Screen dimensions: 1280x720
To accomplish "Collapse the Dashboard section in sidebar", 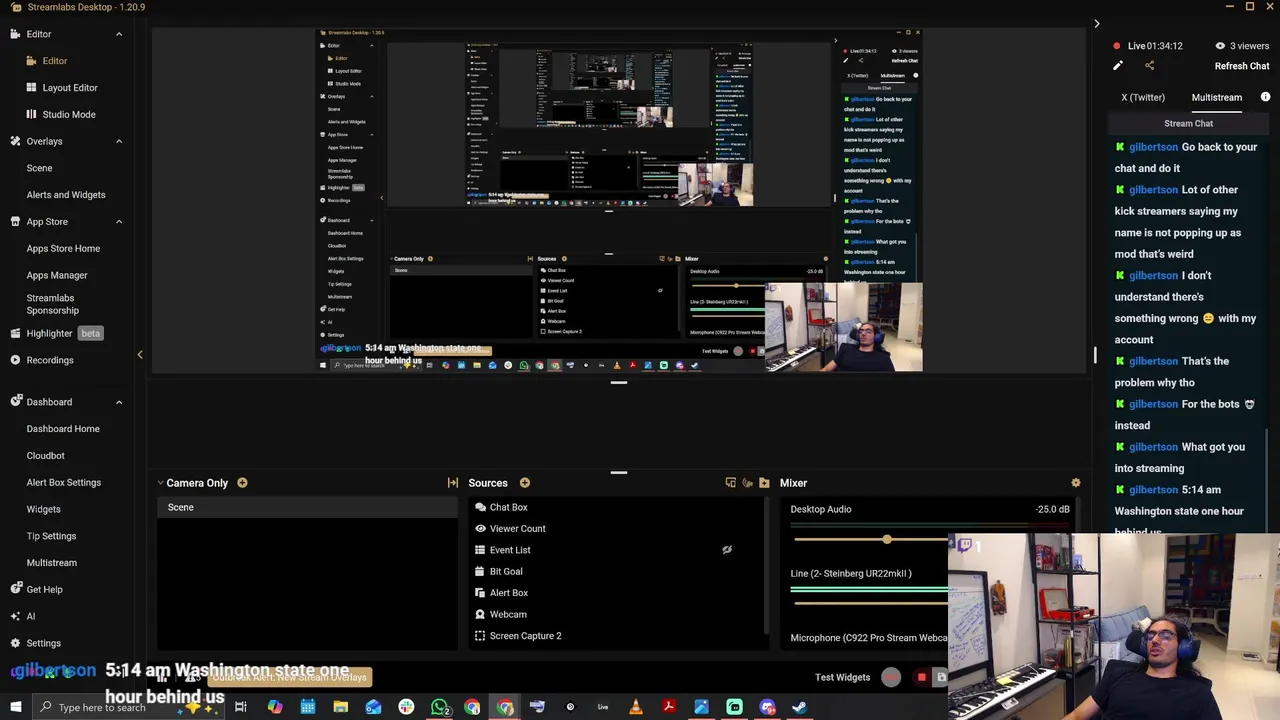I will point(118,402).
